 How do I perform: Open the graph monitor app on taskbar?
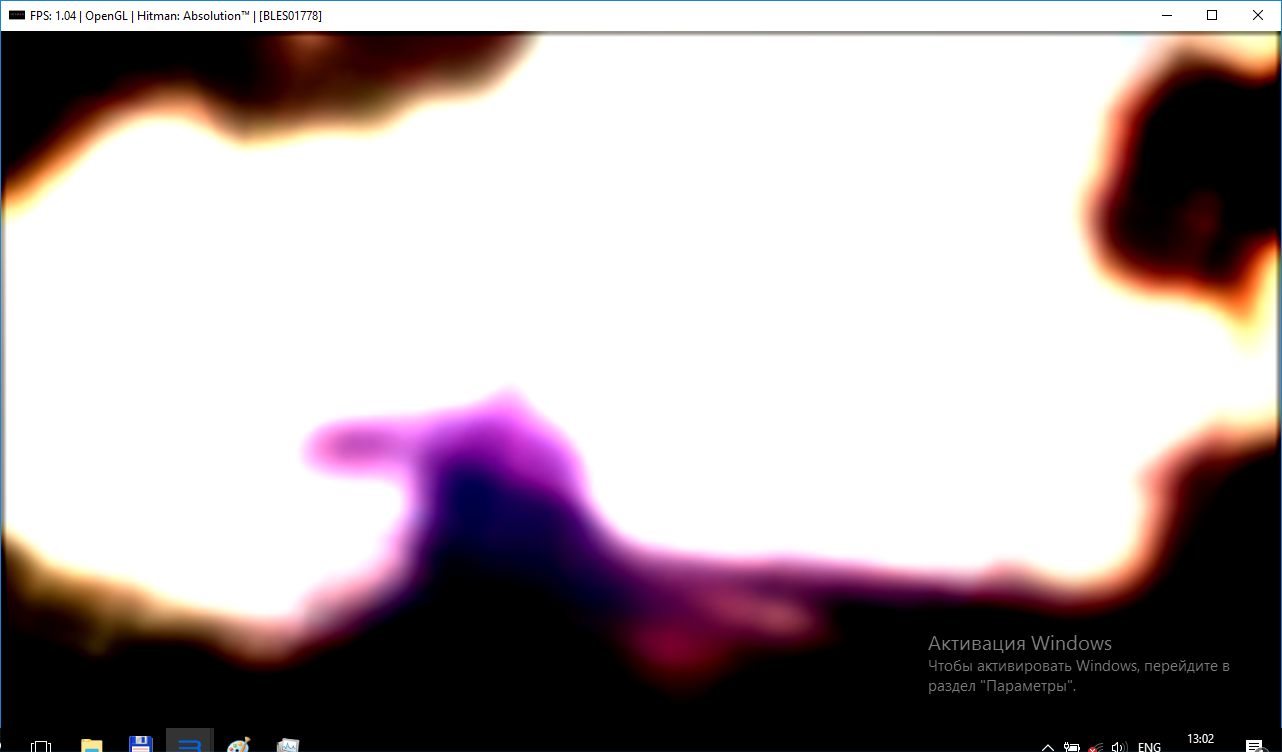(288, 745)
